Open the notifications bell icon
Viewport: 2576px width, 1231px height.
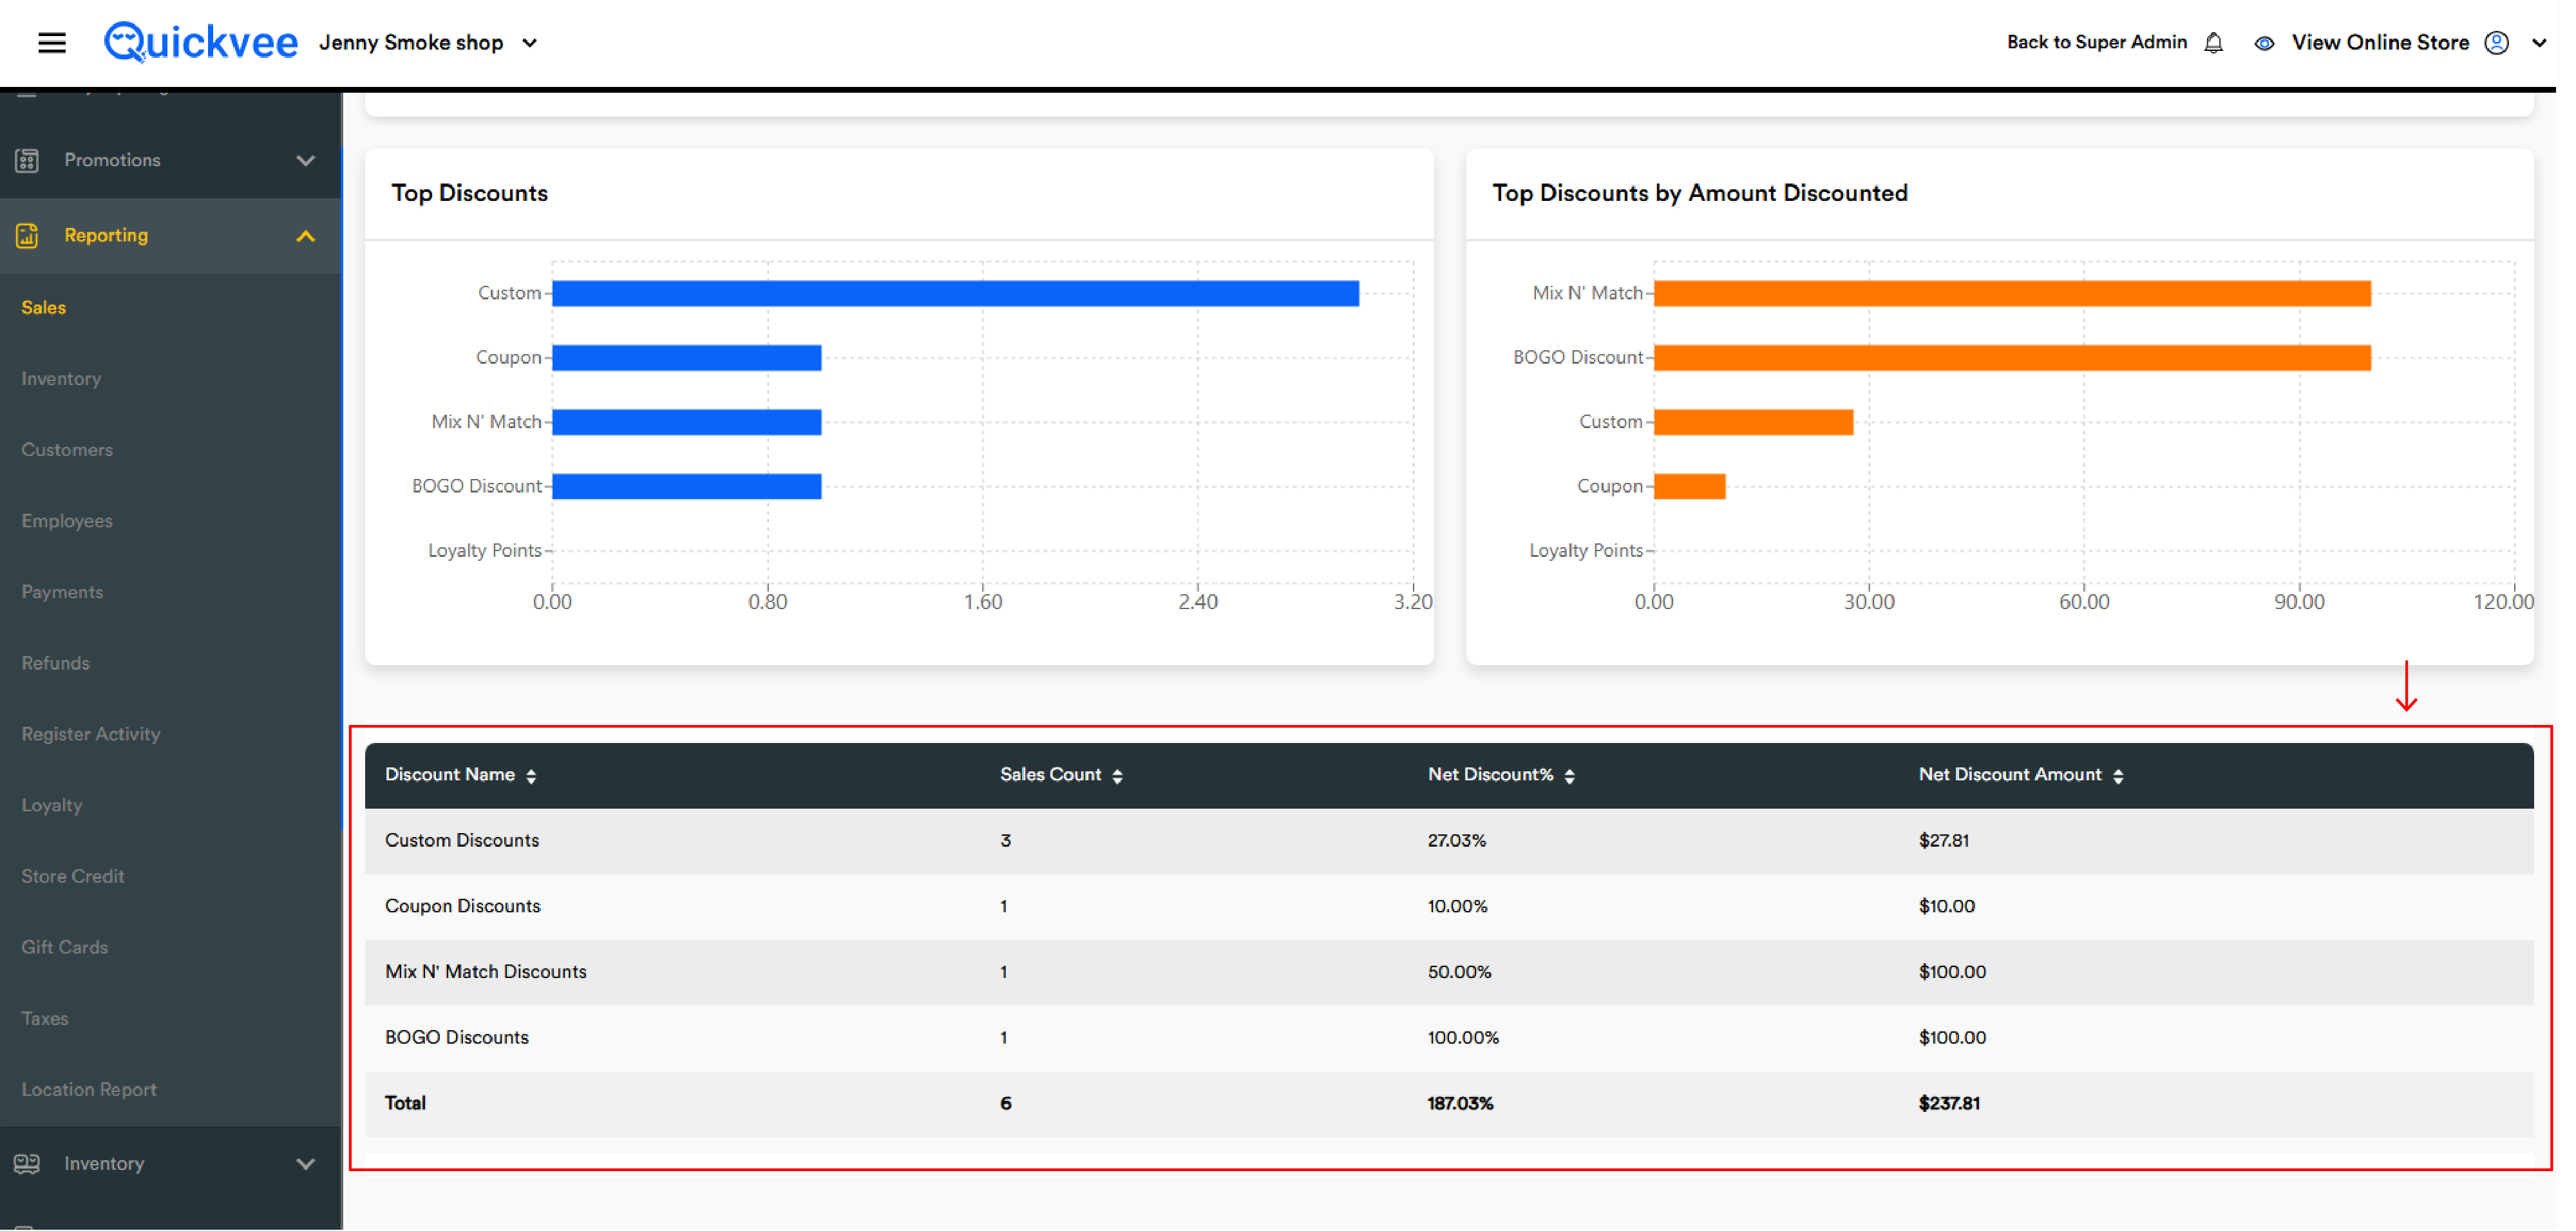[x=2213, y=43]
